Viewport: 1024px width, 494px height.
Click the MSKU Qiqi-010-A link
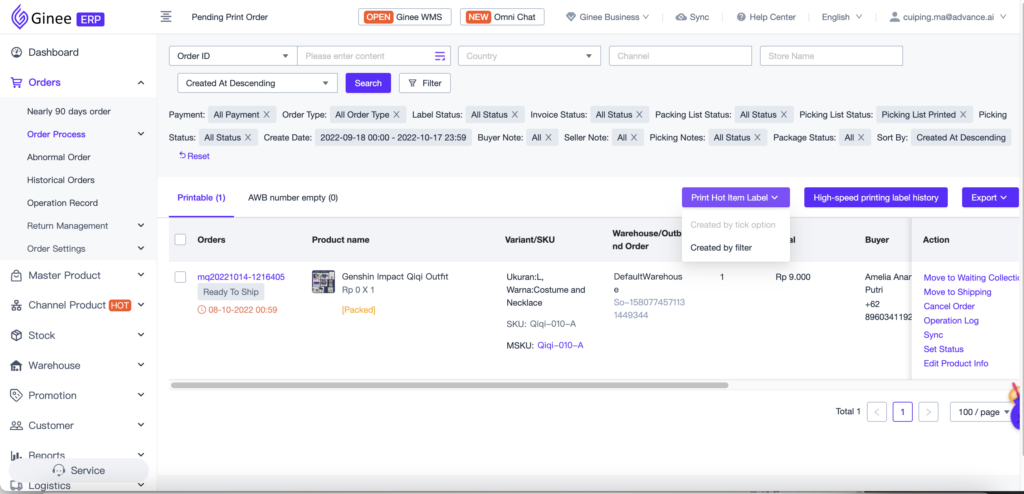pos(560,345)
